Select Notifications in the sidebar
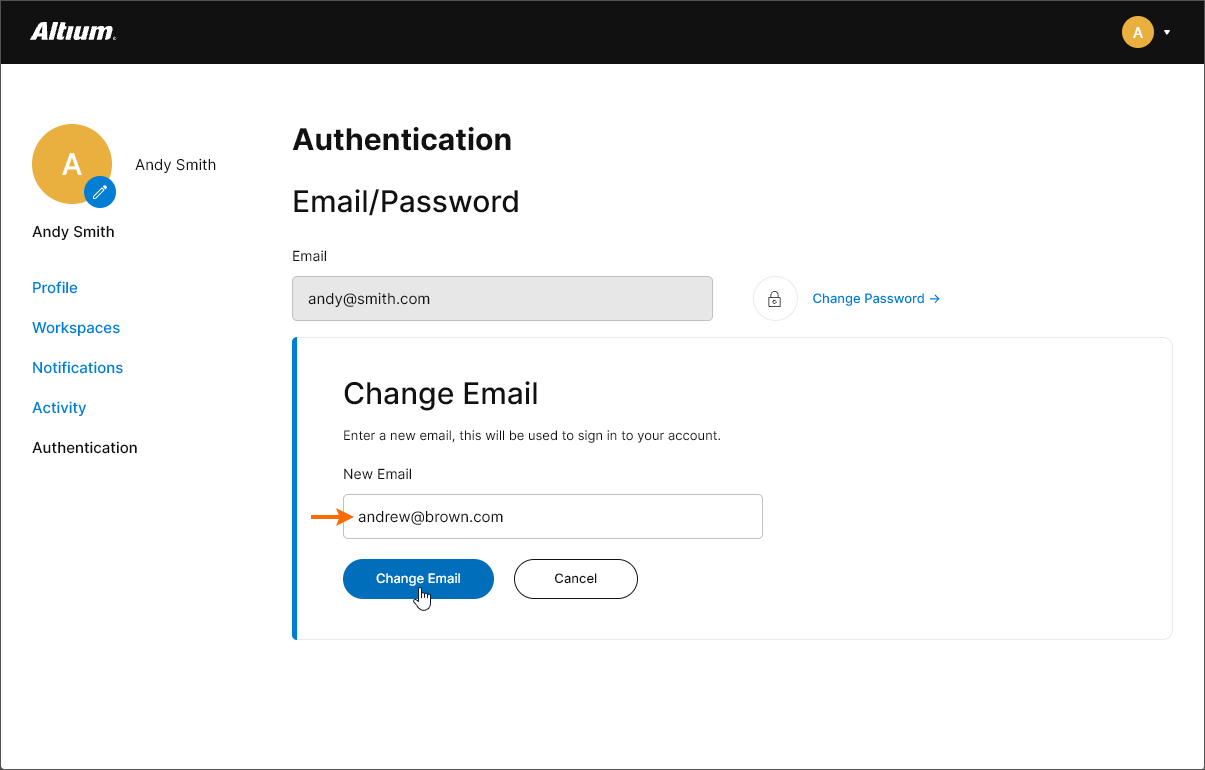The height and width of the screenshot is (770, 1205). [77, 368]
